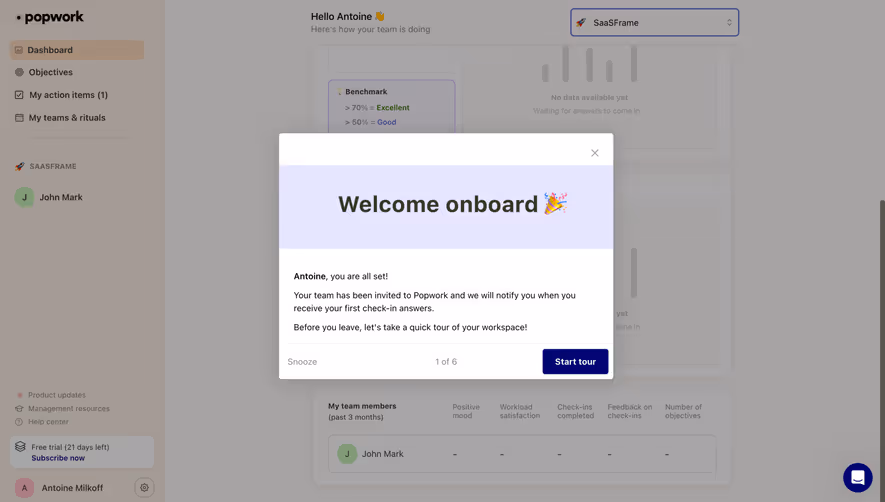This screenshot has height=502, width=885.
Task: Snooze the welcome onboarding dialog
Action: tap(302, 362)
